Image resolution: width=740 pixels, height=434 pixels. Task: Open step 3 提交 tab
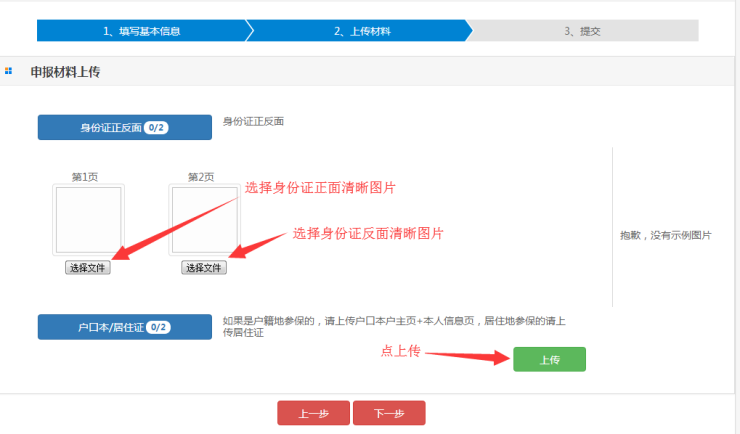(583, 31)
